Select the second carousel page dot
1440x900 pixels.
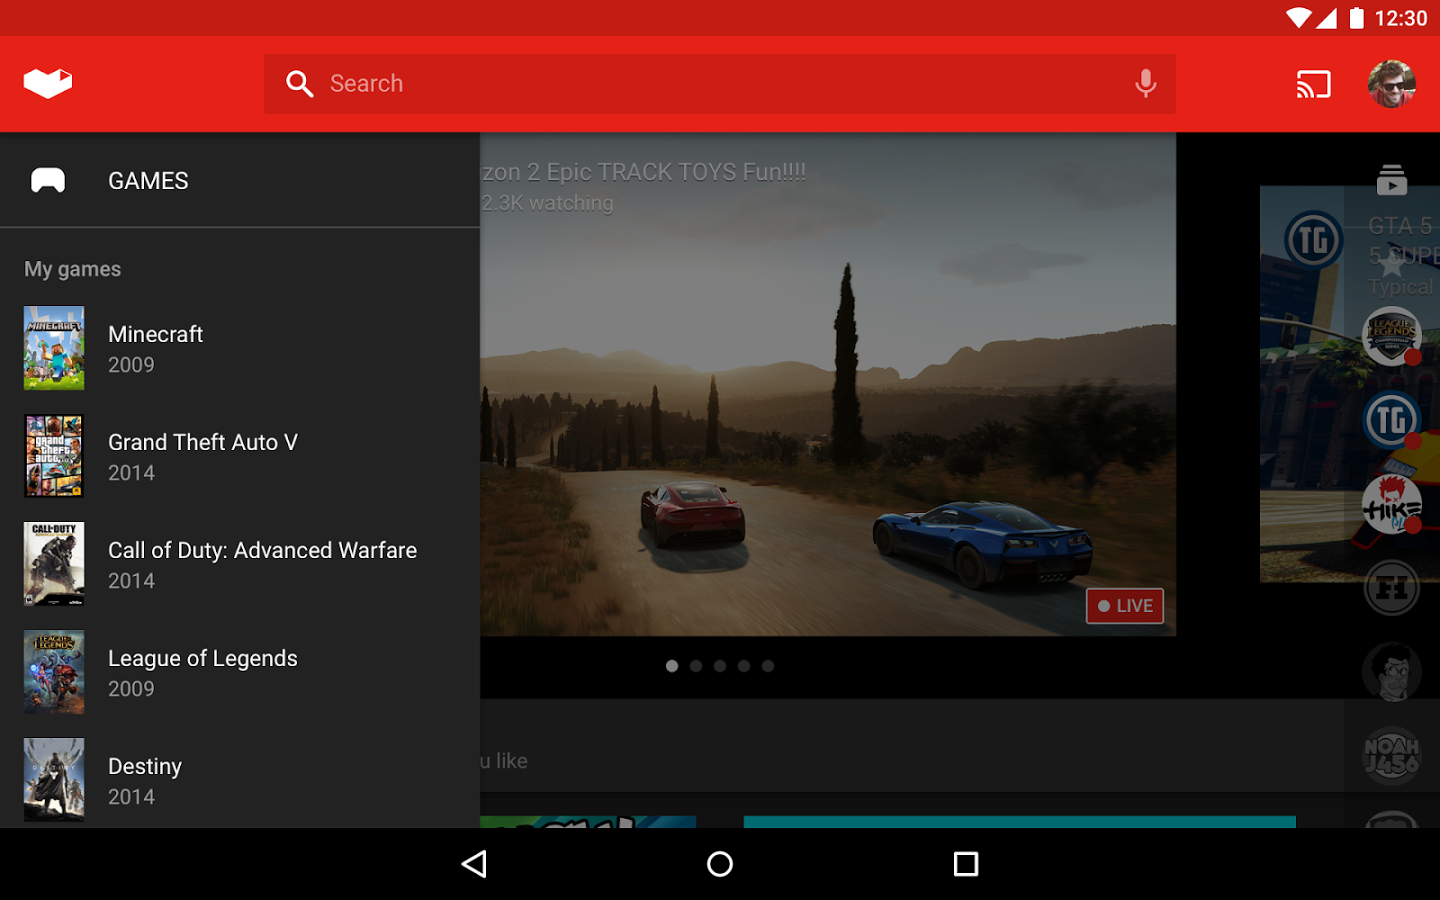[x=696, y=666]
